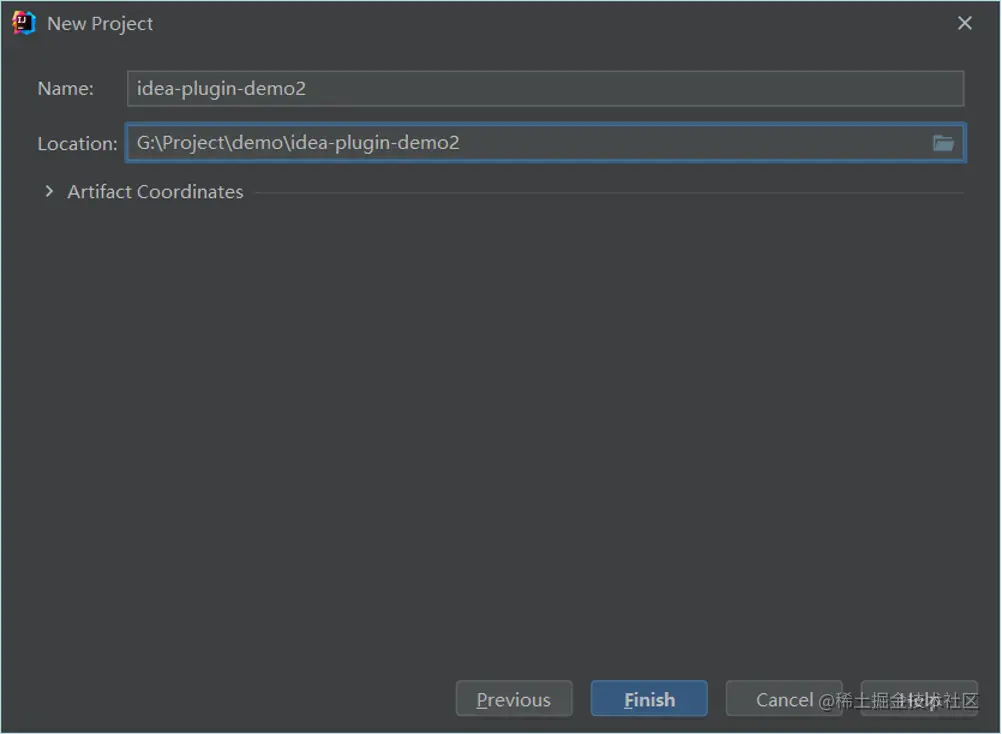Click the Finish button

pos(649,699)
